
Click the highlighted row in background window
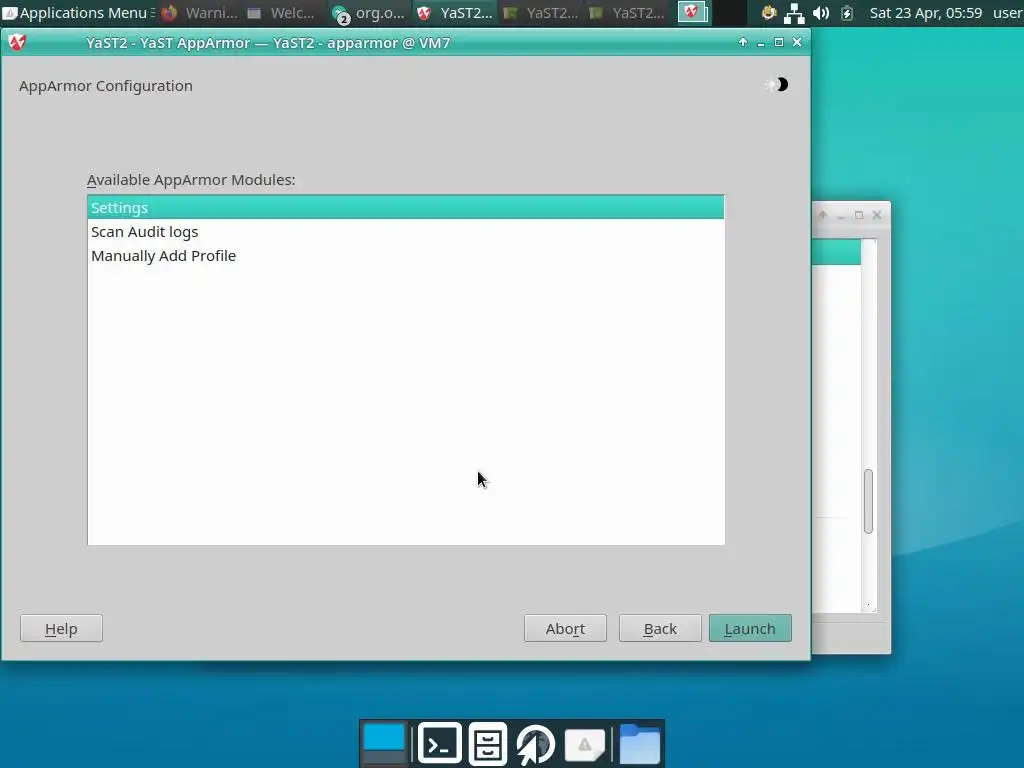click(x=837, y=252)
